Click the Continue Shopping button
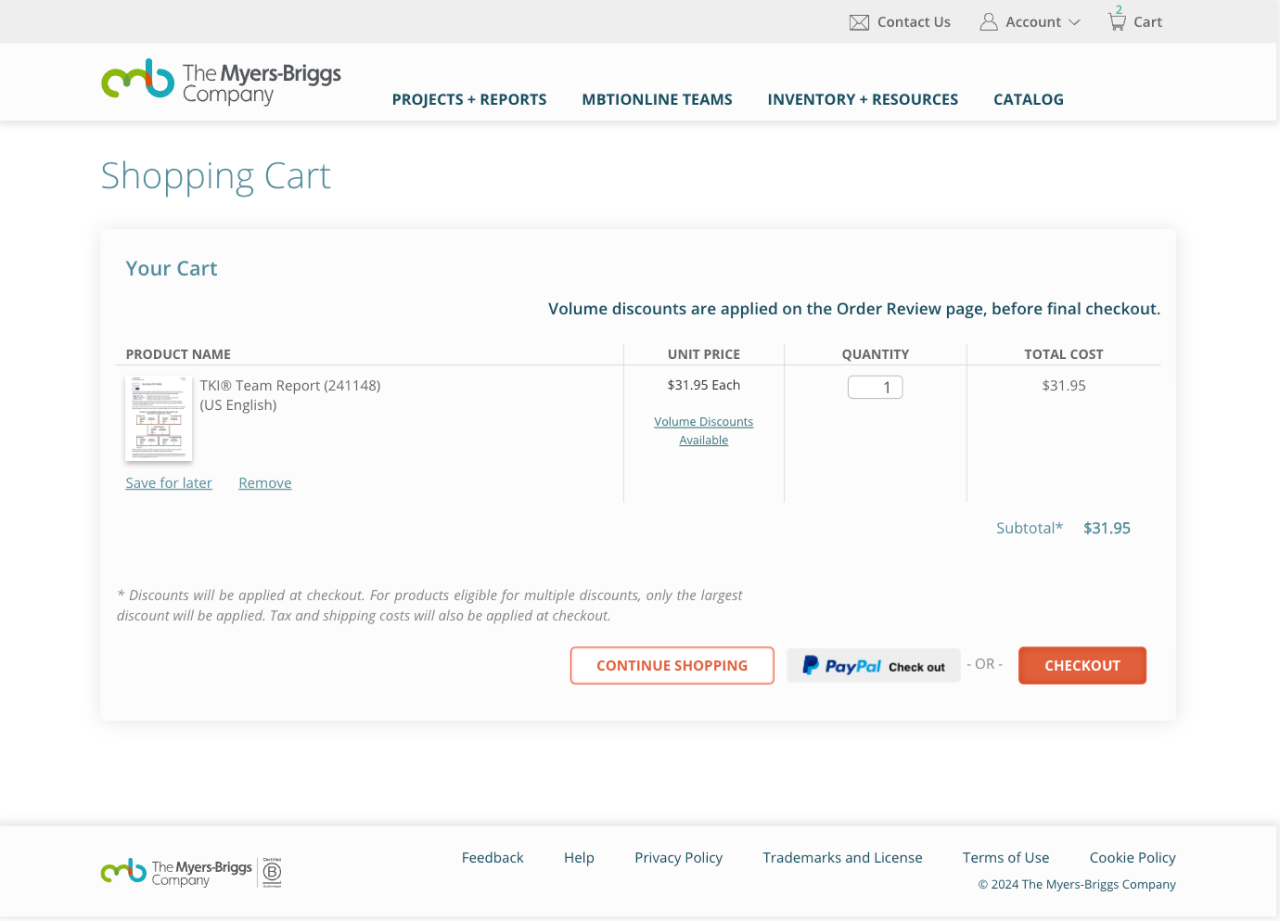The image size is (1280, 922). click(x=672, y=665)
